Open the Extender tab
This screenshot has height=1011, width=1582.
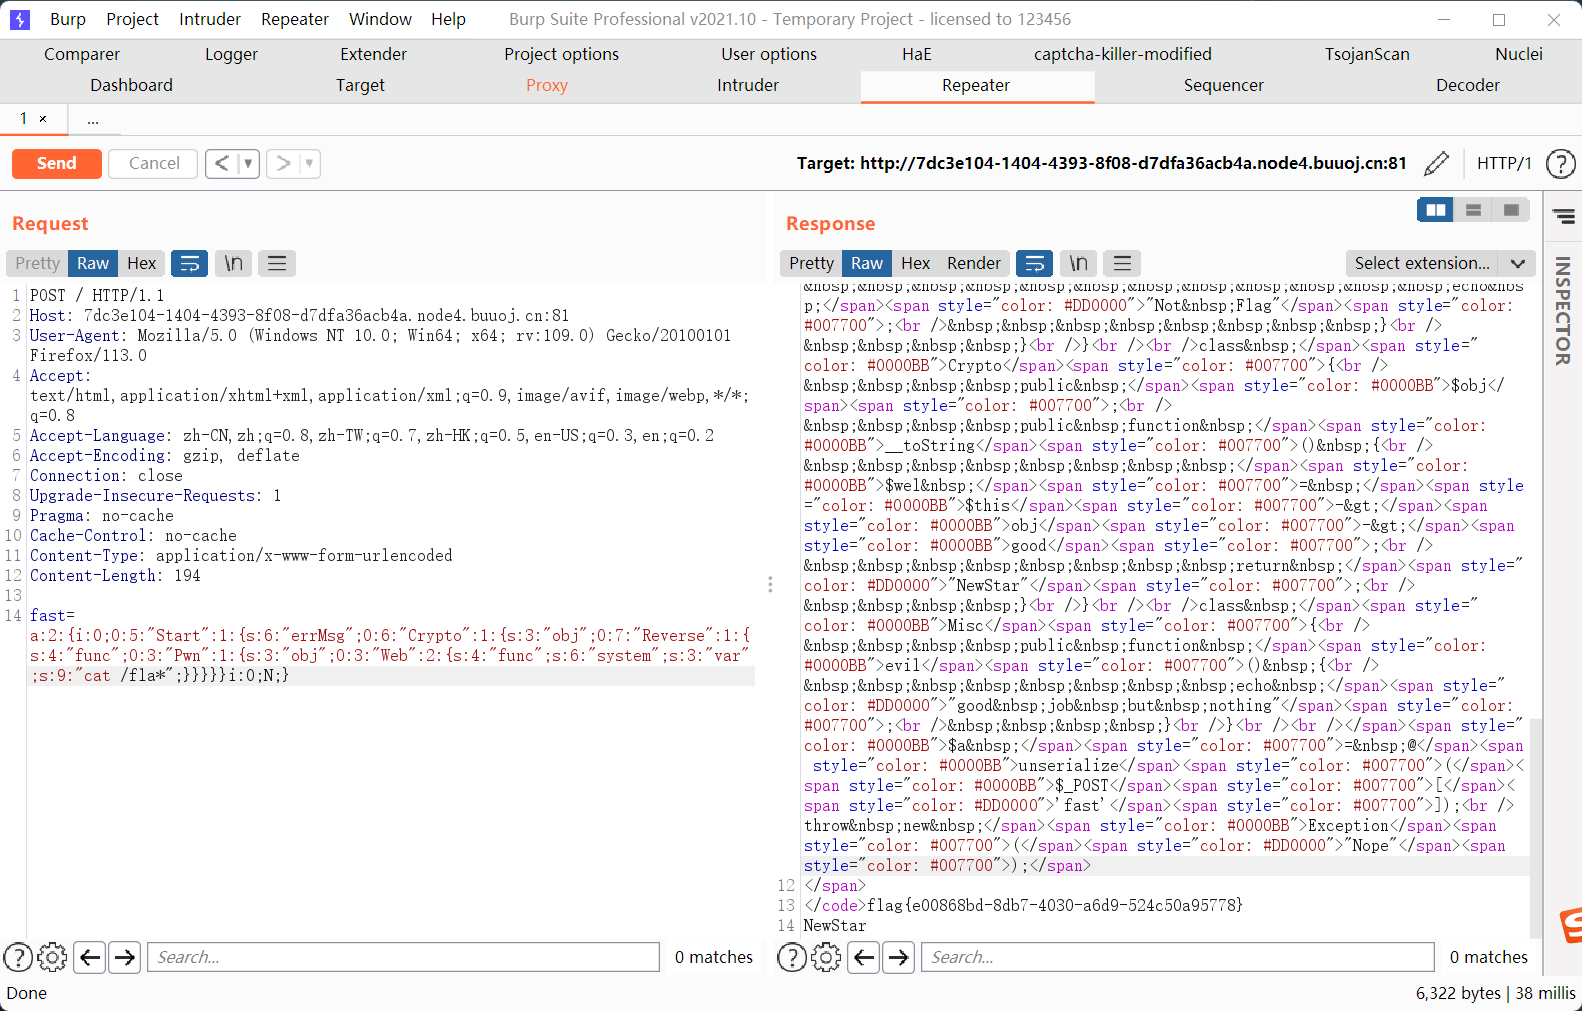click(373, 54)
